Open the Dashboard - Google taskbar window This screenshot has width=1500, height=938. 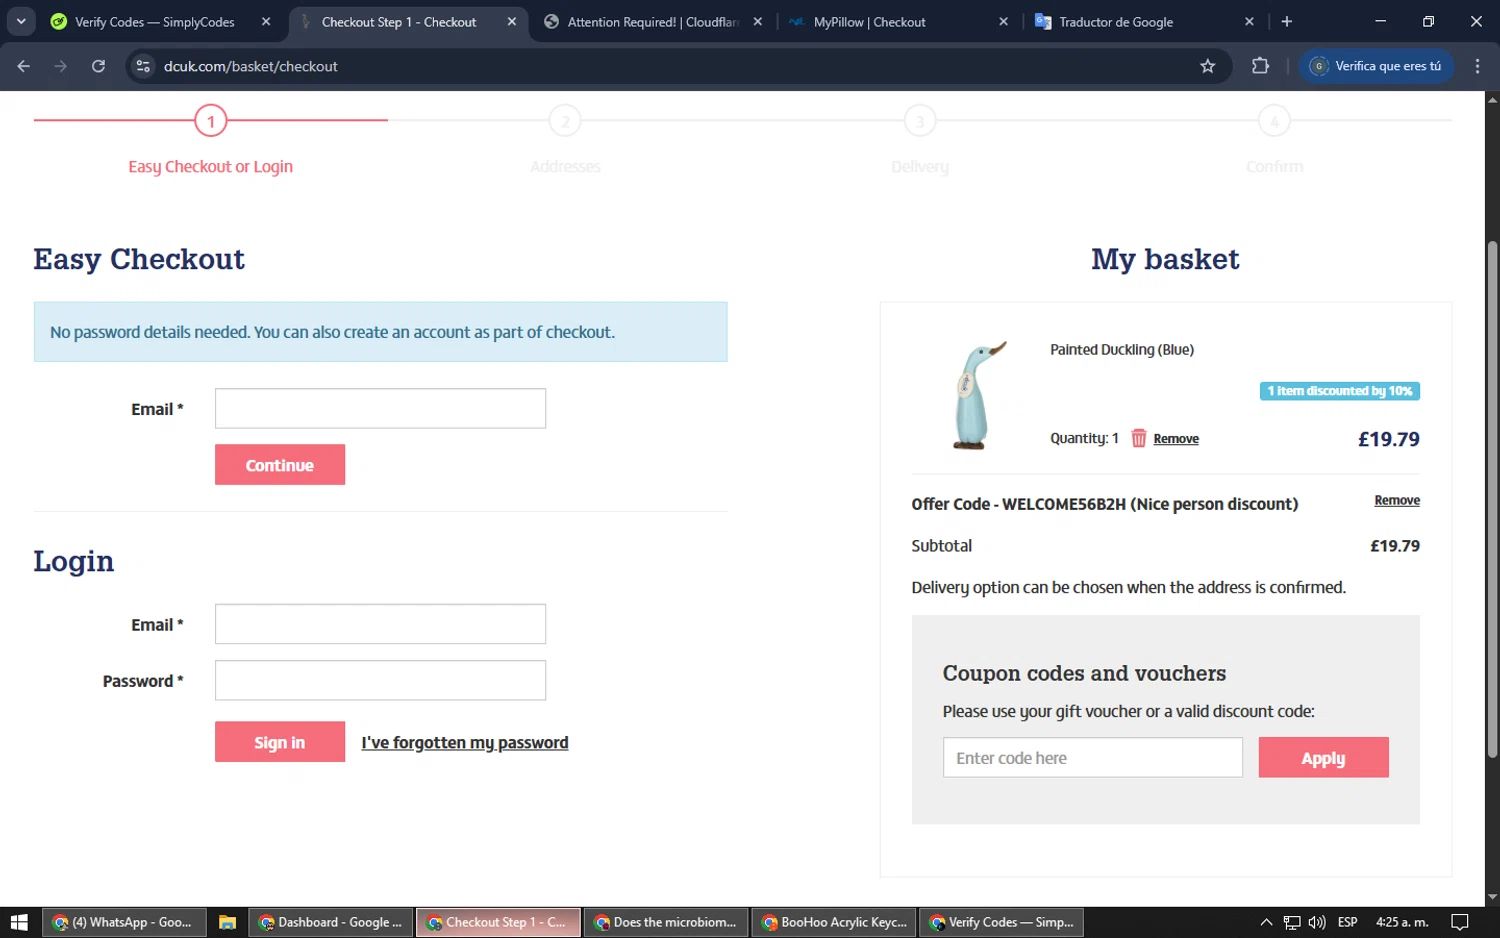pos(330,922)
